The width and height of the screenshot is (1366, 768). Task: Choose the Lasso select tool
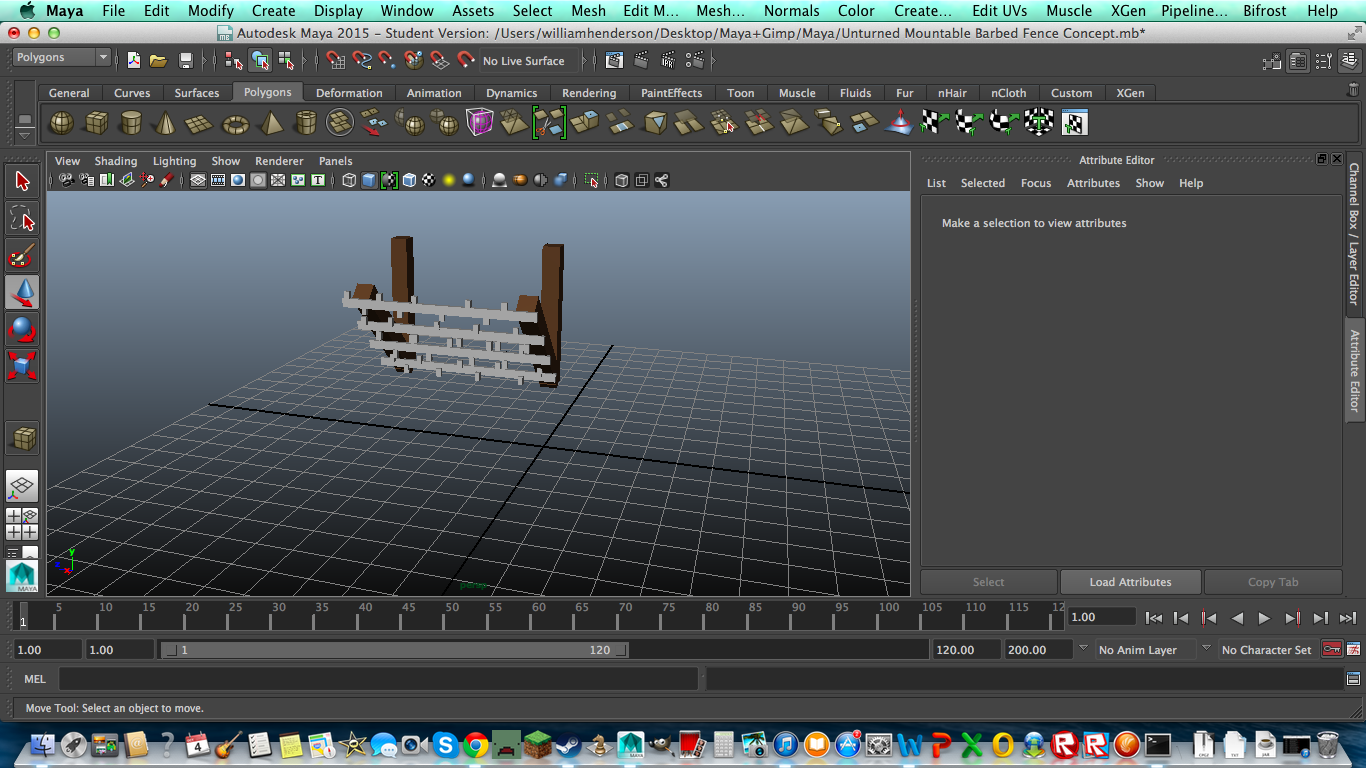click(22, 218)
